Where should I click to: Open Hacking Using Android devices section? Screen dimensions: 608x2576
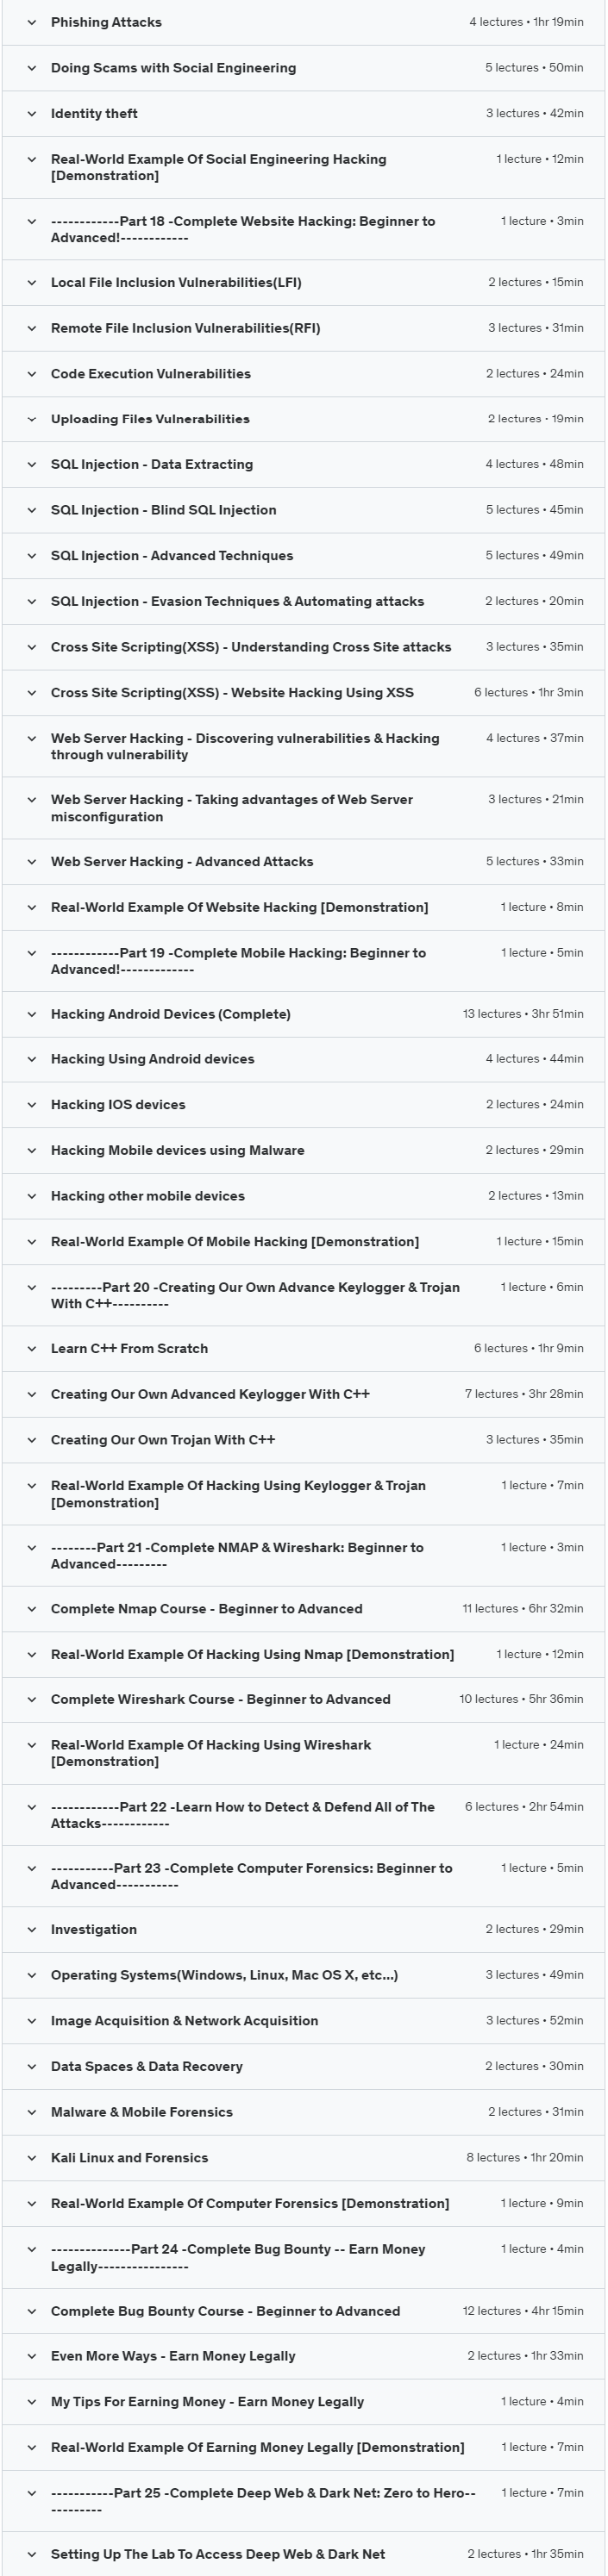click(152, 1059)
